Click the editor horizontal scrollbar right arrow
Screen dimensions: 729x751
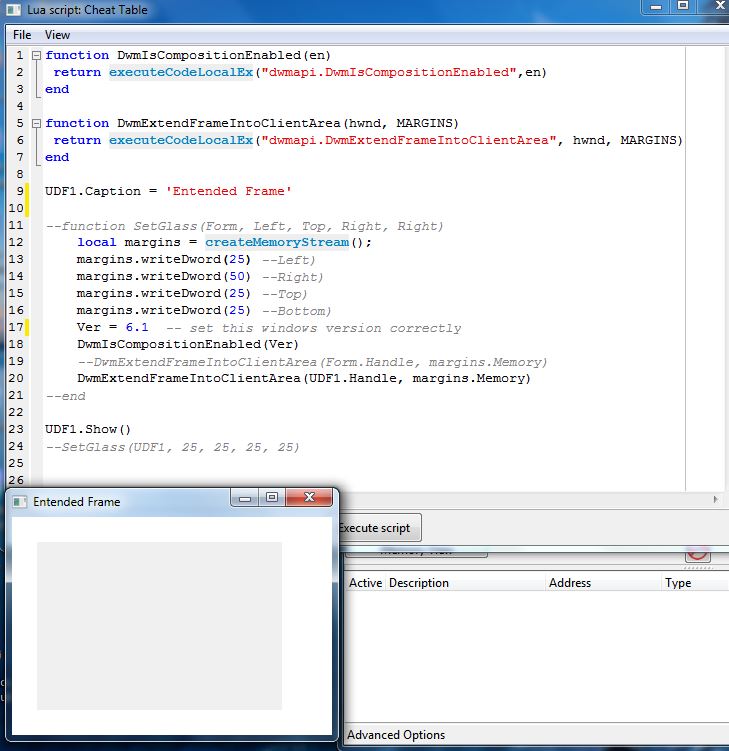click(715, 499)
